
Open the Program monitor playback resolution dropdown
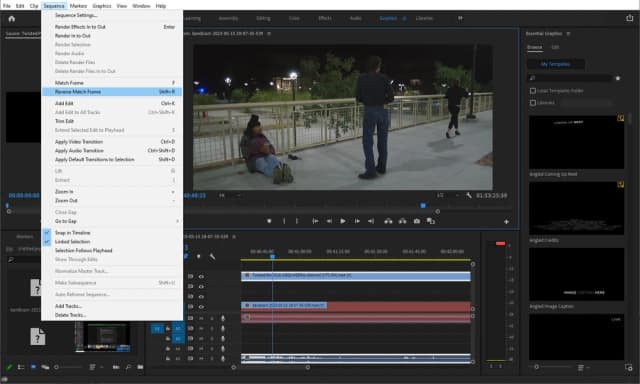click(447, 195)
